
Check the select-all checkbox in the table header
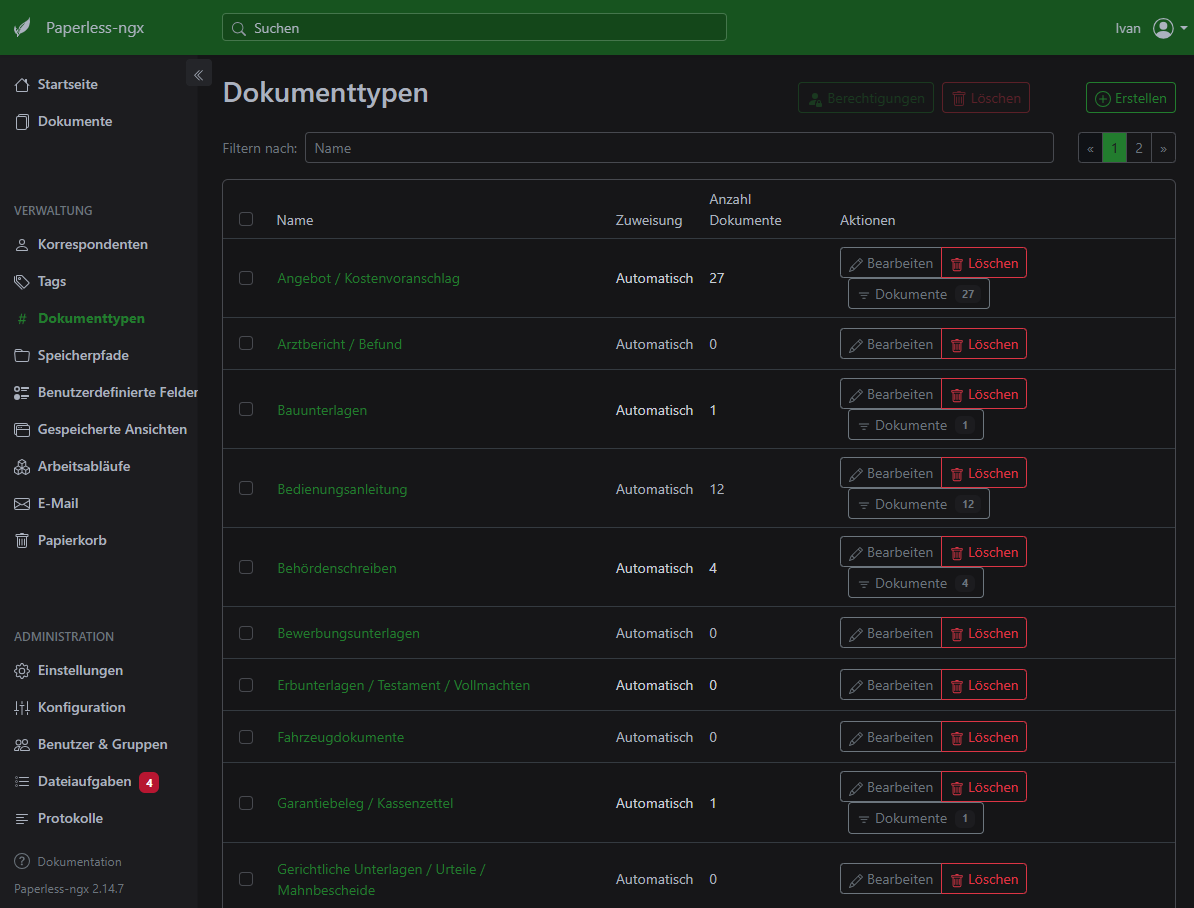click(x=246, y=218)
